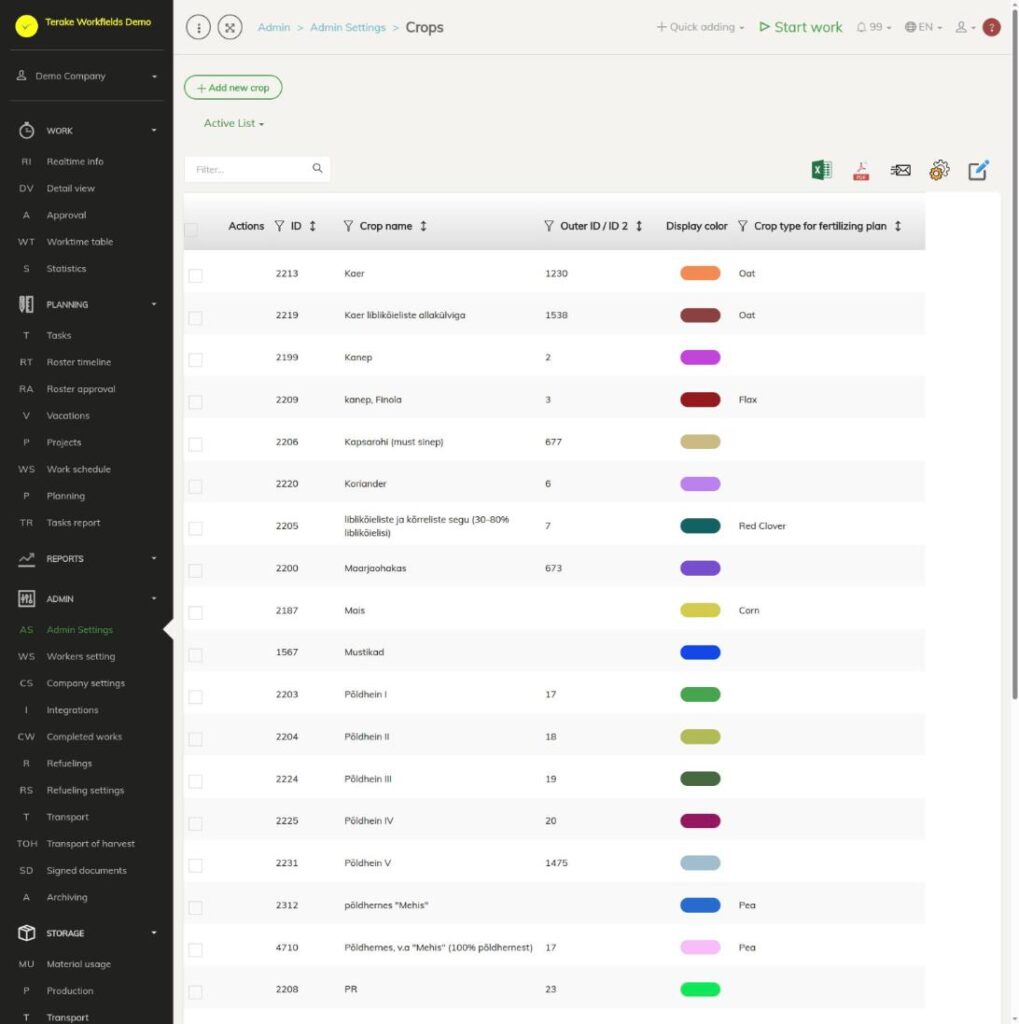Screen dimensions: 1019x1024
Task: Click the yellow color swatch for Mais
Action: click(700, 610)
